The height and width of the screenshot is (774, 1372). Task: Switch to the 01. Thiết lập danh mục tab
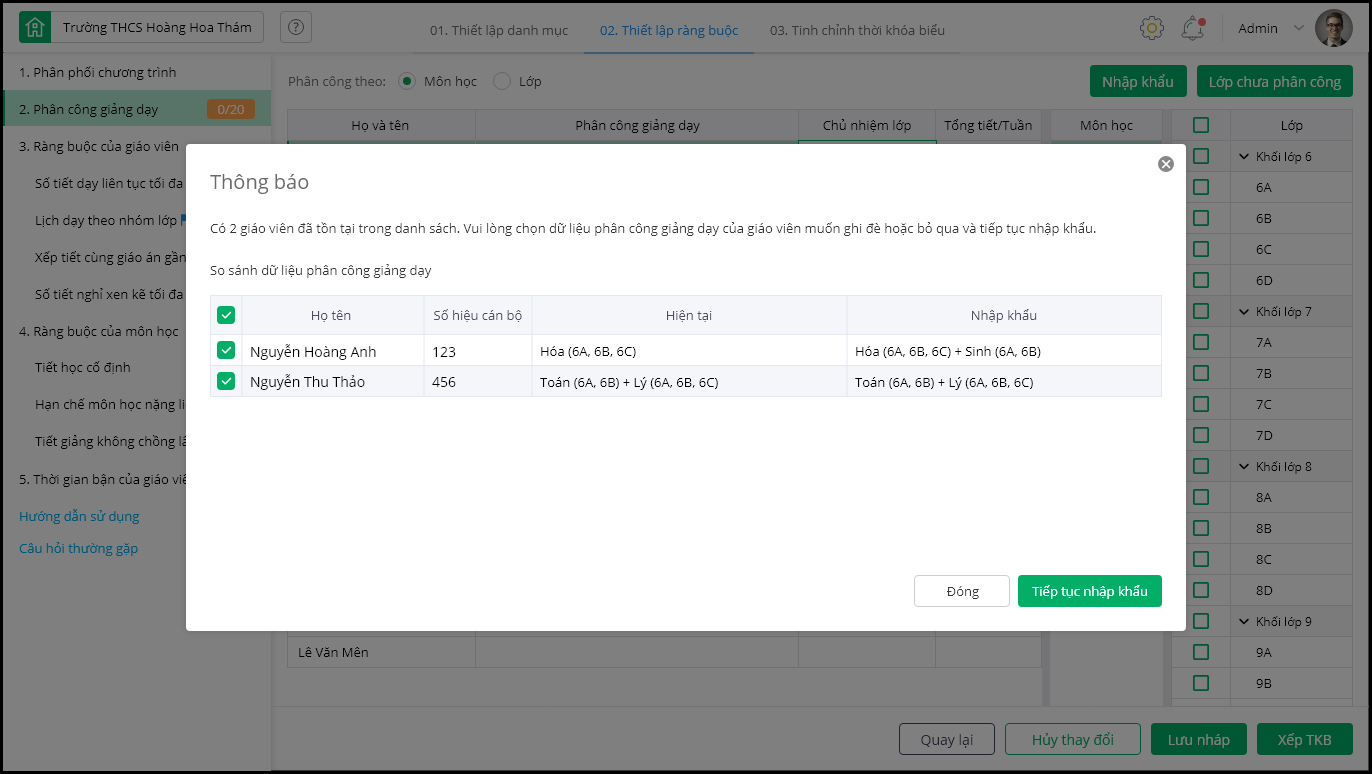[x=499, y=30]
